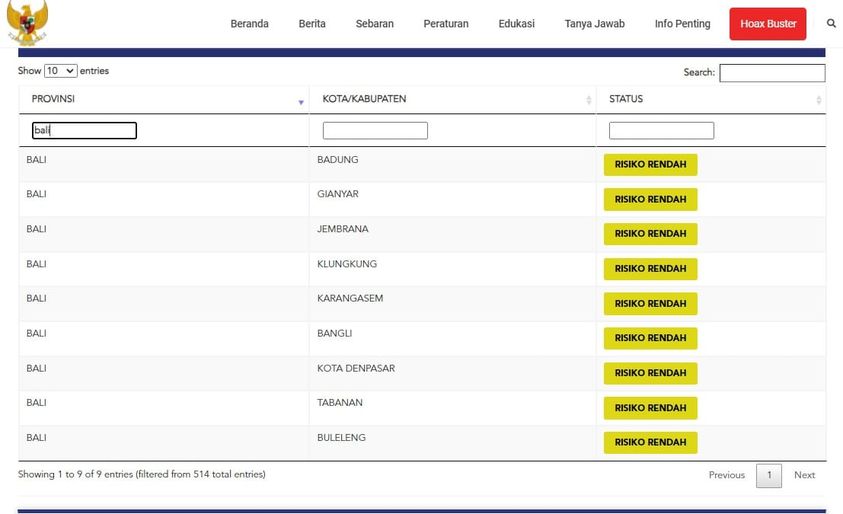Image resolution: width=843 pixels, height=514 pixels.
Task: Open the Show entries count dropdown
Action: 61,71
